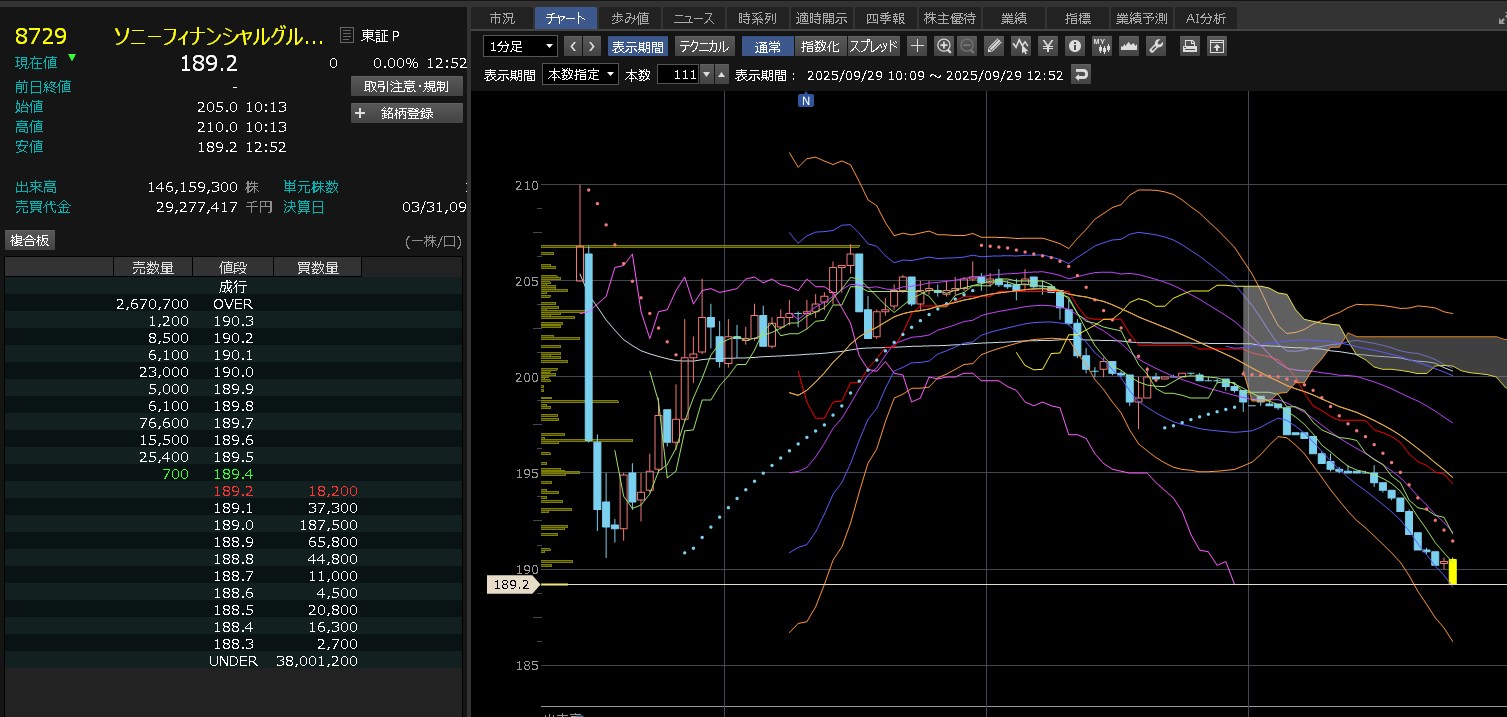Select the pencil drawing tool
The height and width of the screenshot is (717, 1507).
[993, 46]
